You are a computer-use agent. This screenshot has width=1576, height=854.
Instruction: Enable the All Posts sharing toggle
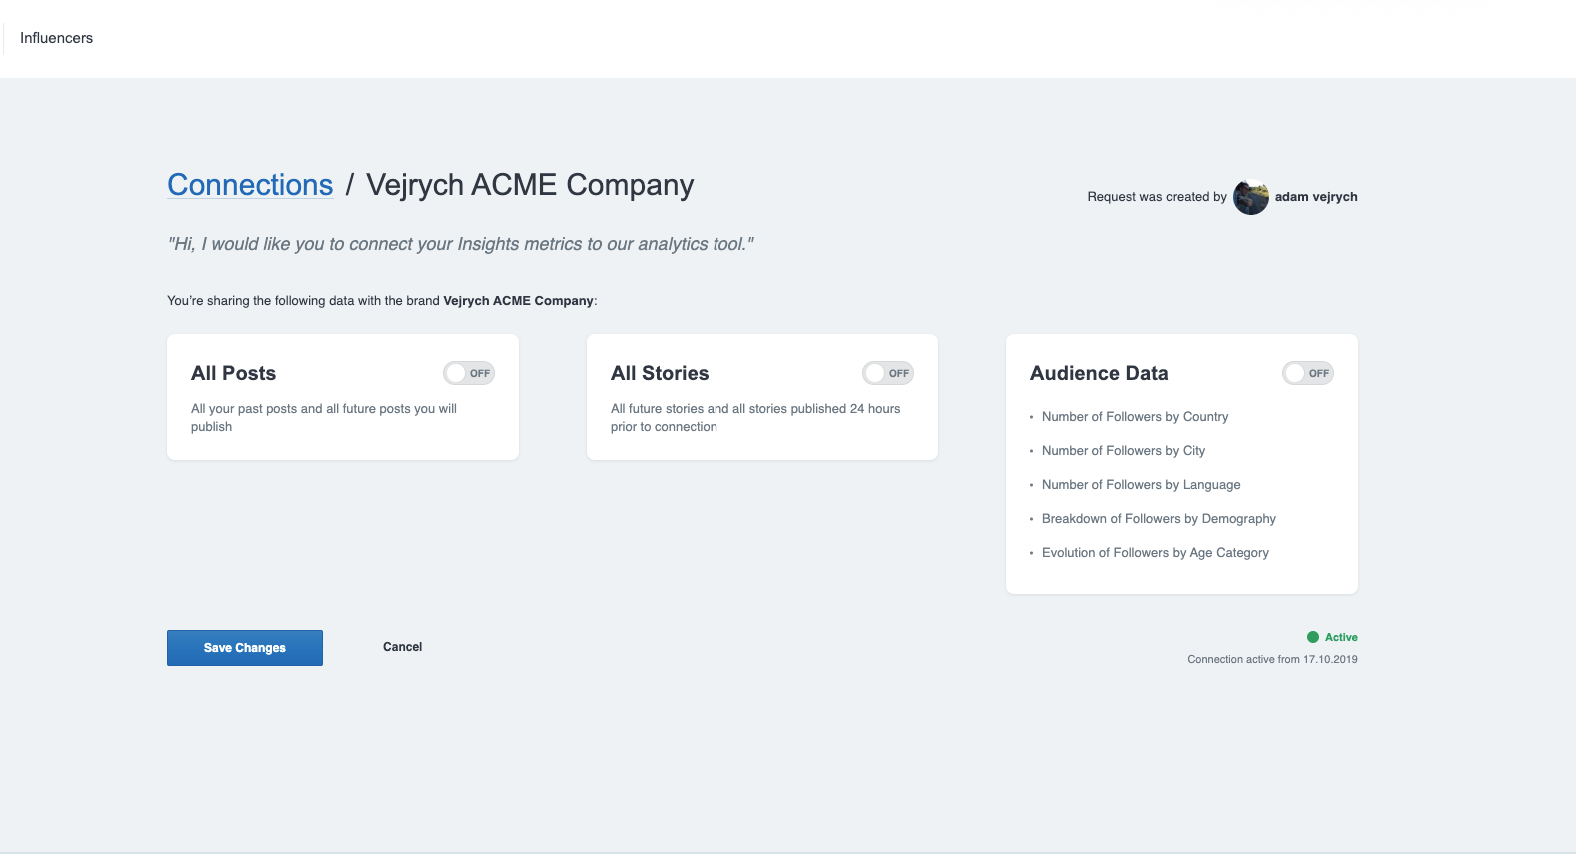(x=469, y=373)
